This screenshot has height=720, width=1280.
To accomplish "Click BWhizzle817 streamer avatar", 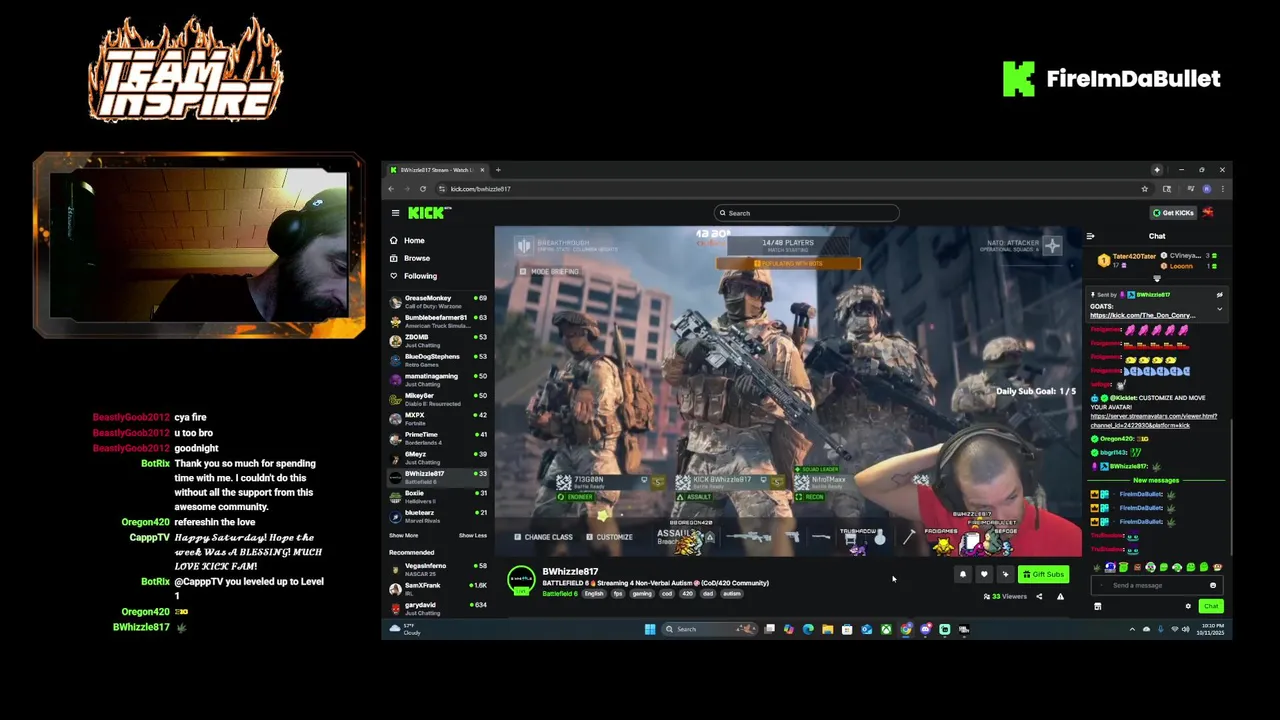I will click(521, 581).
